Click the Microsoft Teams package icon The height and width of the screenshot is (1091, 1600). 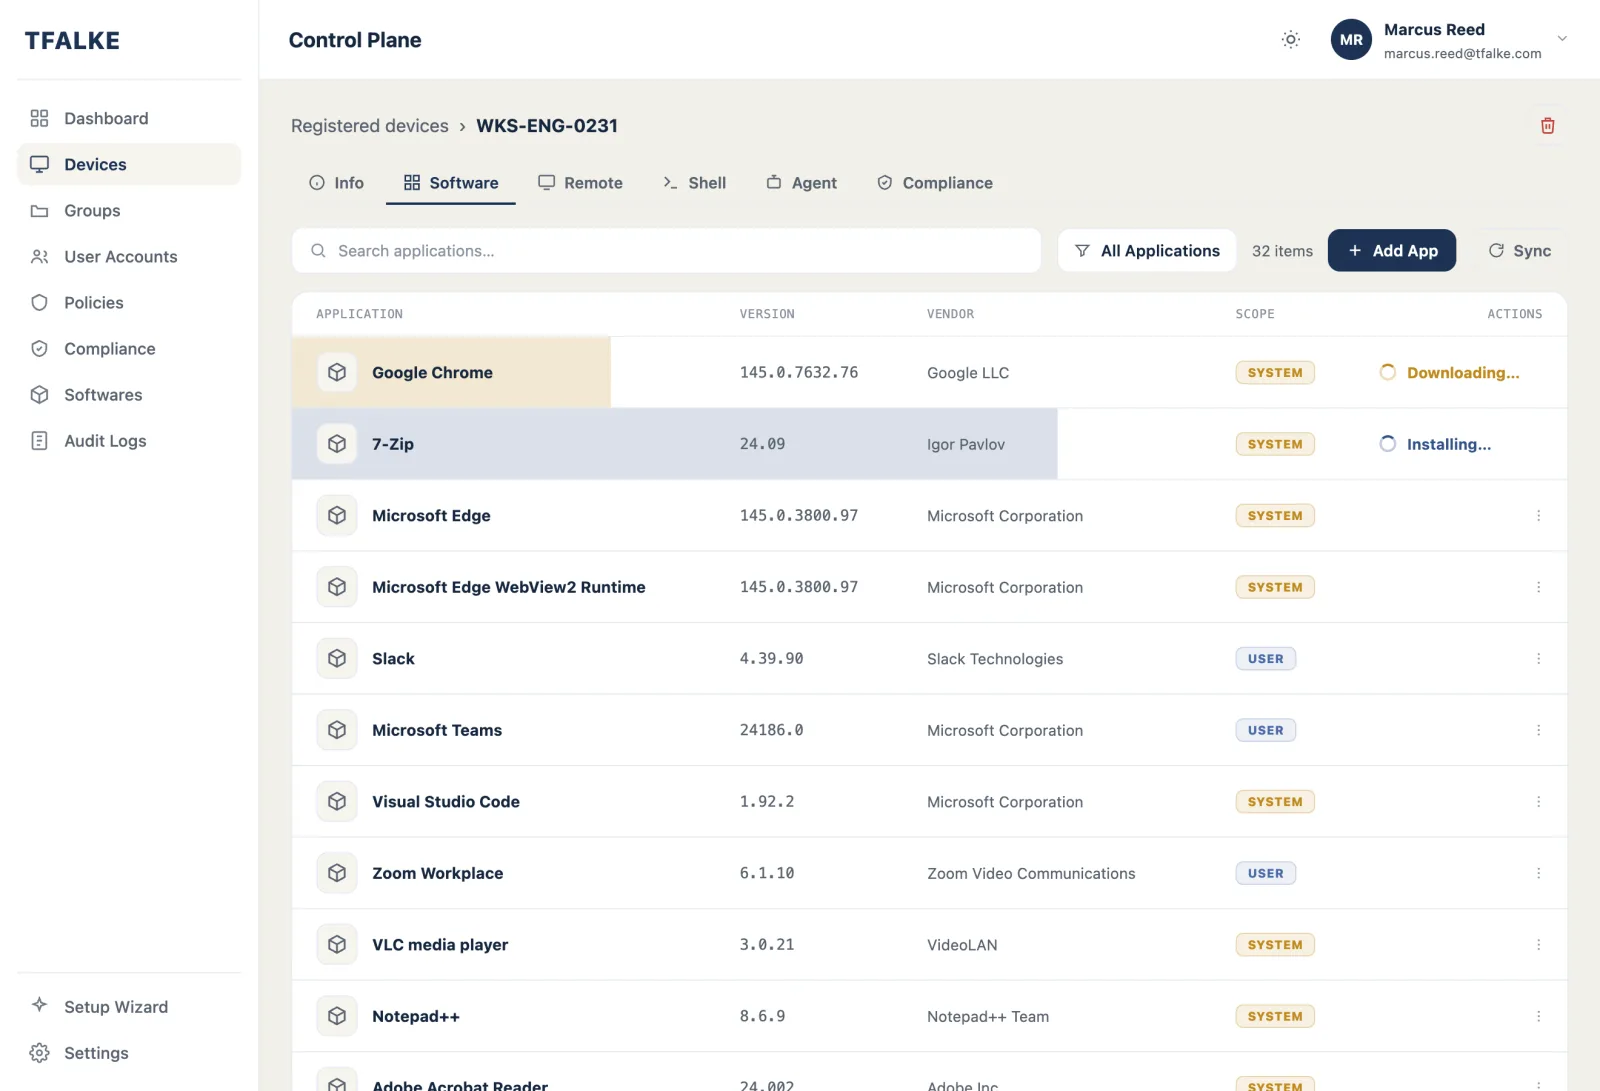(337, 729)
